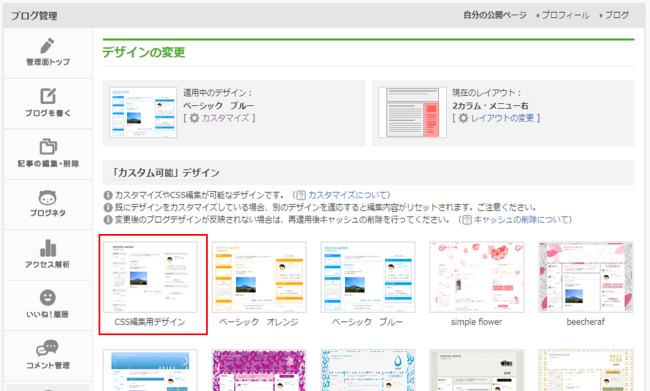Click the いいね!履歴 smiley icon
The width and height of the screenshot is (650, 391).
48,298
